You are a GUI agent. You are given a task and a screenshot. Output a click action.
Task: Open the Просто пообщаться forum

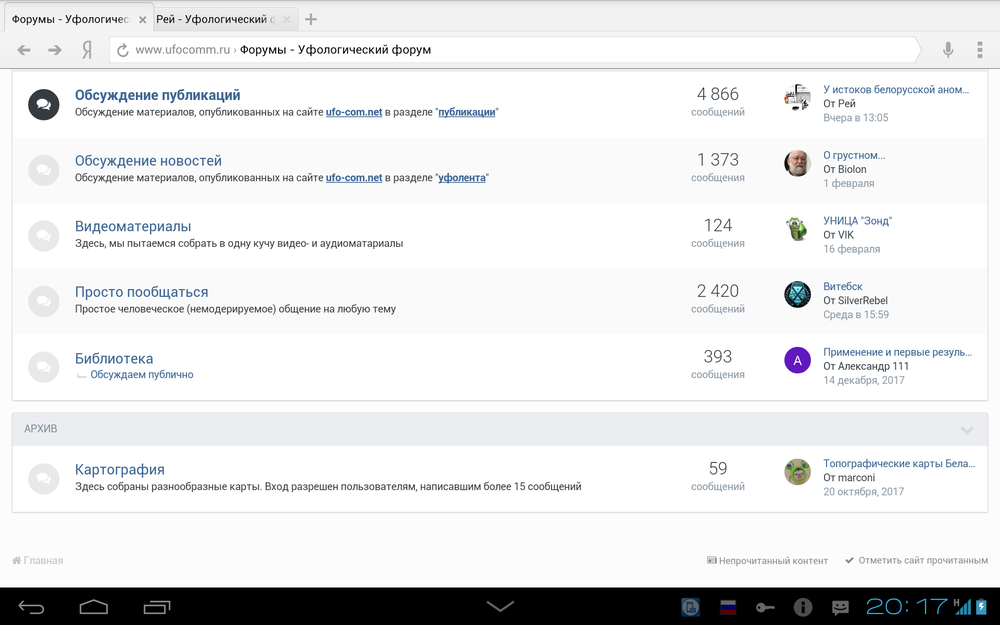click(x=141, y=292)
